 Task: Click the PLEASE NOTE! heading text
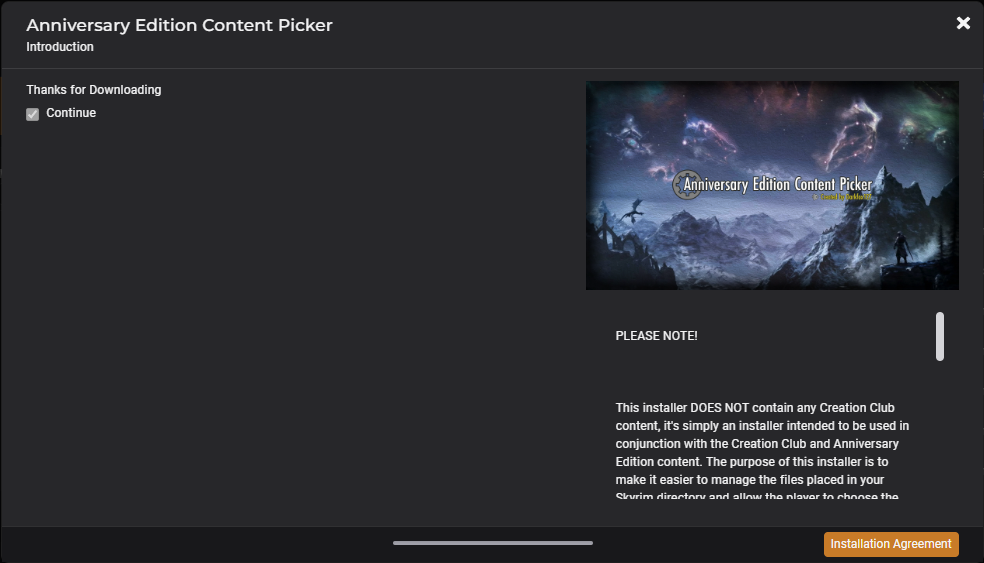point(656,336)
